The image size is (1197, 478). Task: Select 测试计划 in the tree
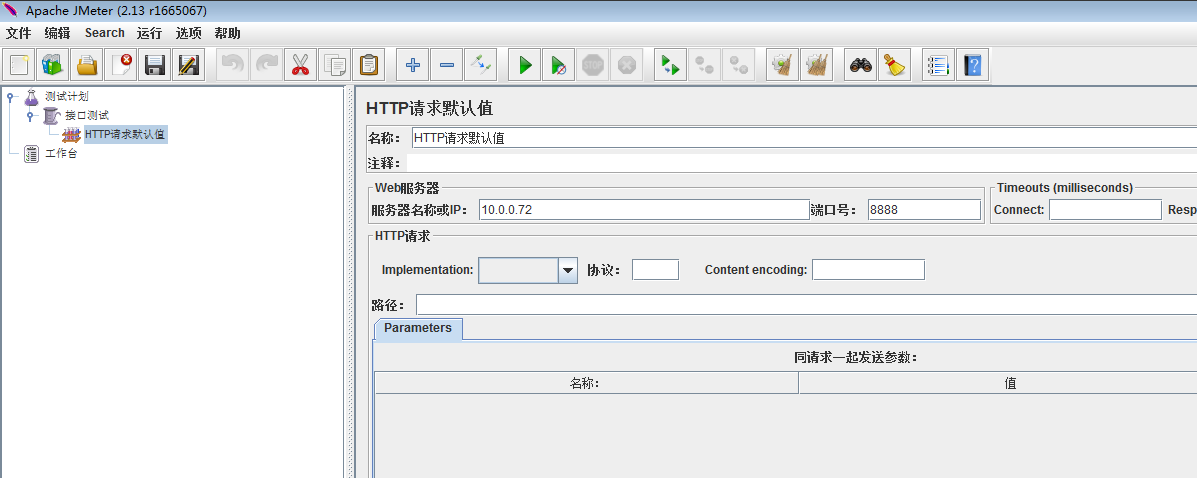pos(66,96)
